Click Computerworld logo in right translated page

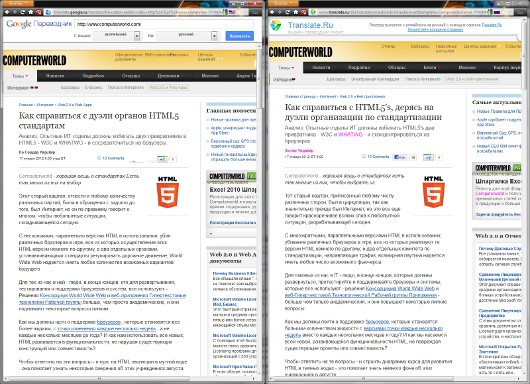pos(300,52)
